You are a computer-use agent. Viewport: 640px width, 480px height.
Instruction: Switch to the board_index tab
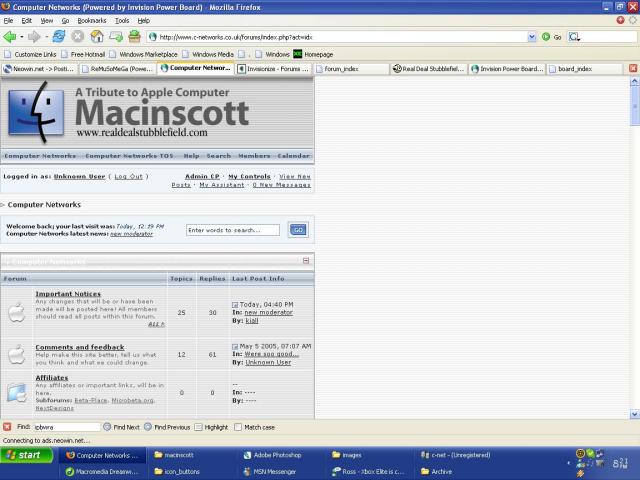(585, 69)
